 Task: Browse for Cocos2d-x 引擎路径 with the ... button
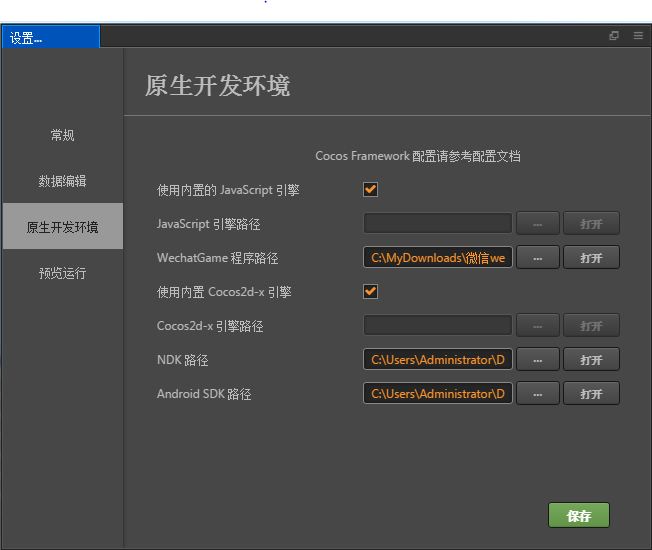pos(538,326)
